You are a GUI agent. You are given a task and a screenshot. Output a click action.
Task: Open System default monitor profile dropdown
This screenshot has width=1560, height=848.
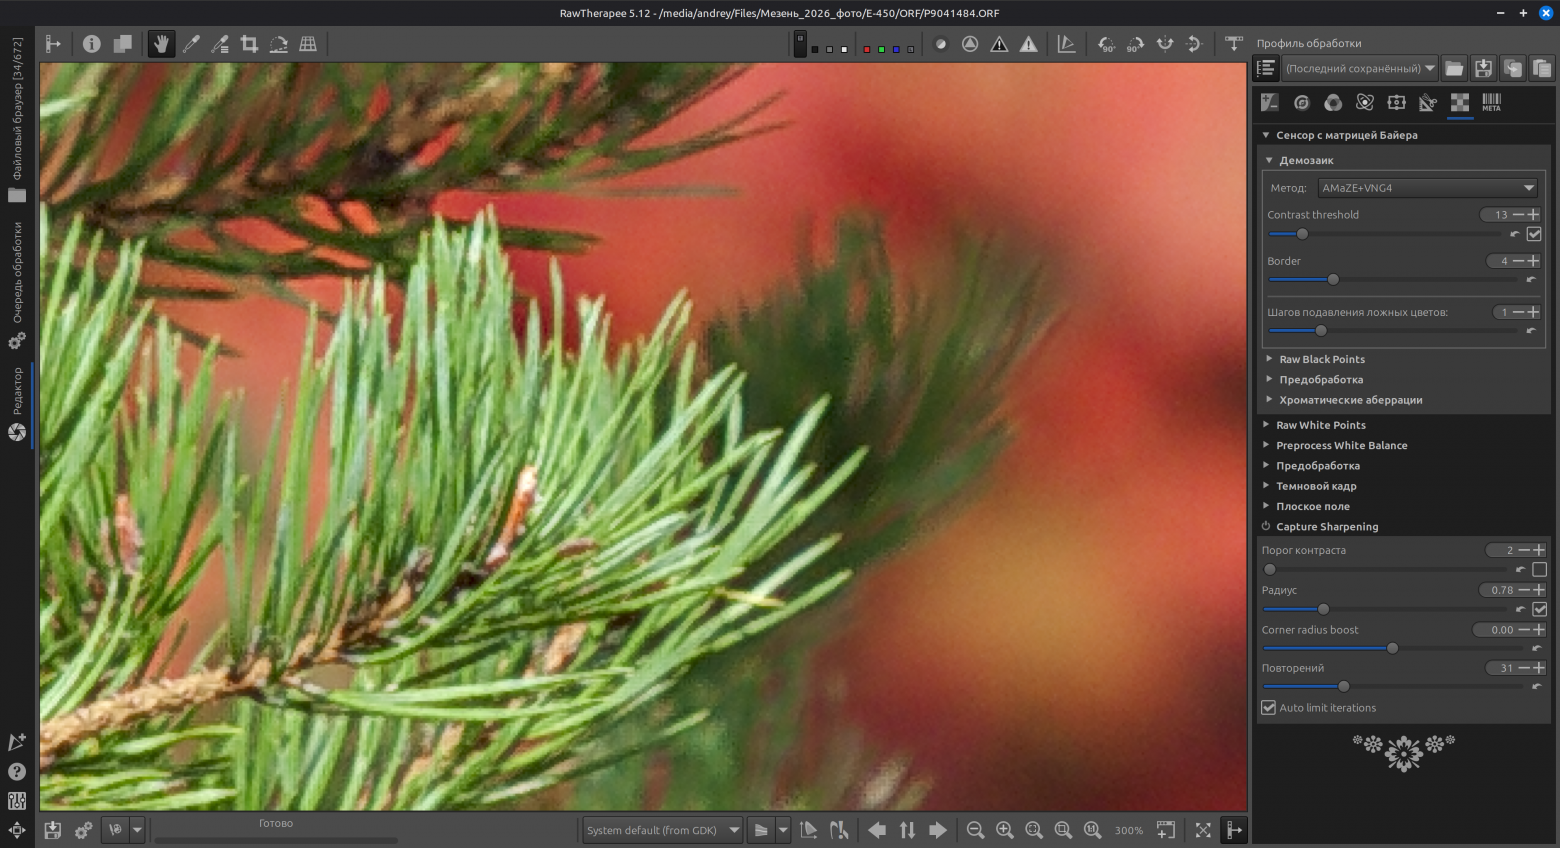[662, 830]
